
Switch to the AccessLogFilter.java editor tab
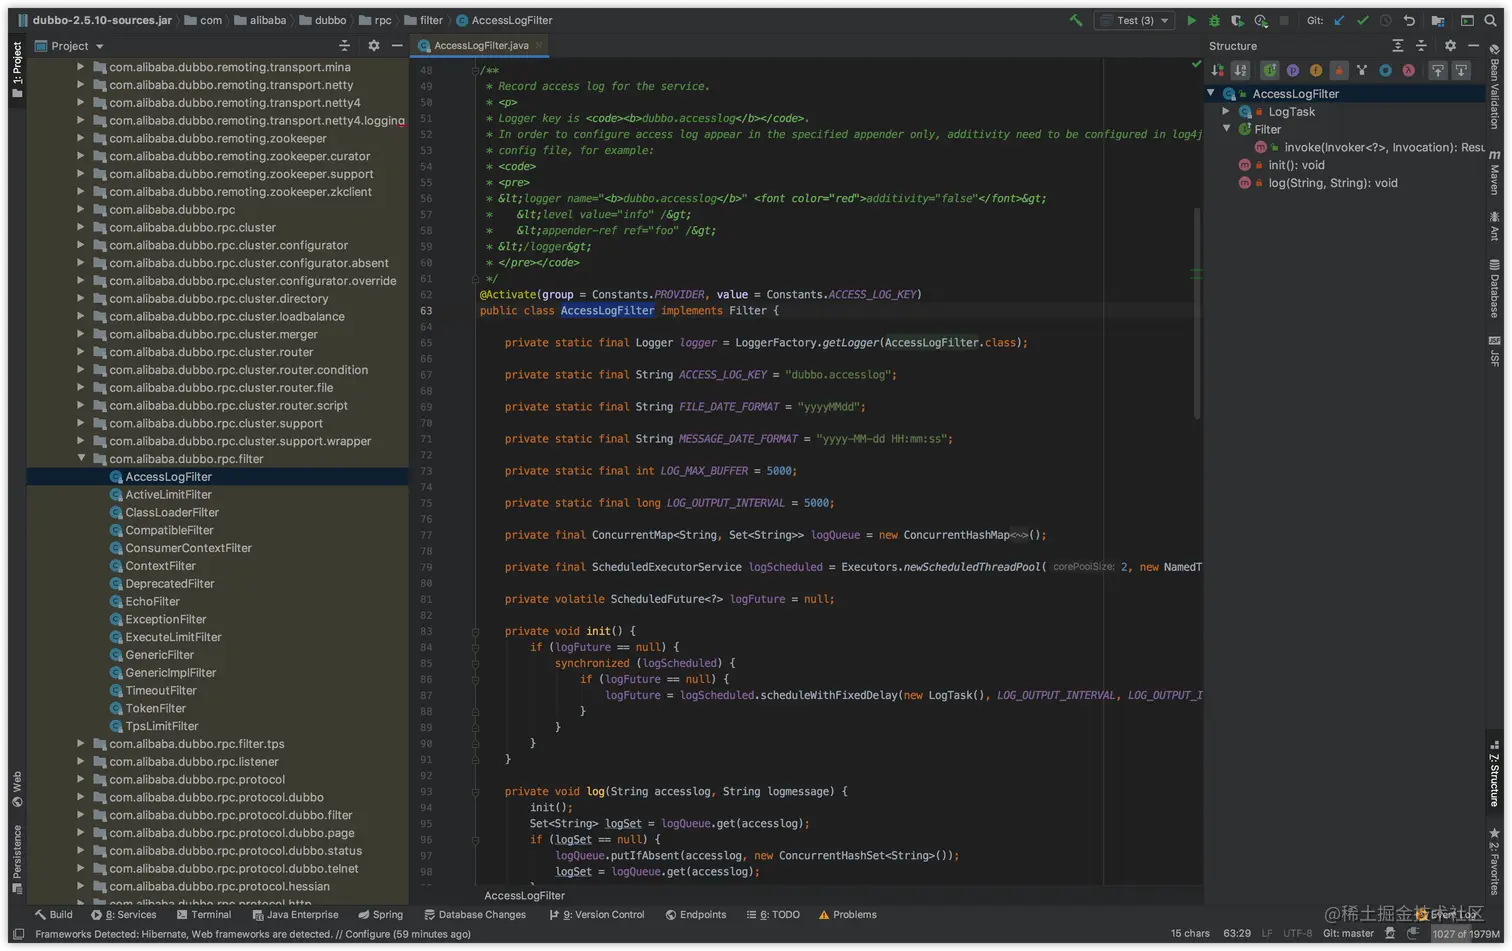481,45
